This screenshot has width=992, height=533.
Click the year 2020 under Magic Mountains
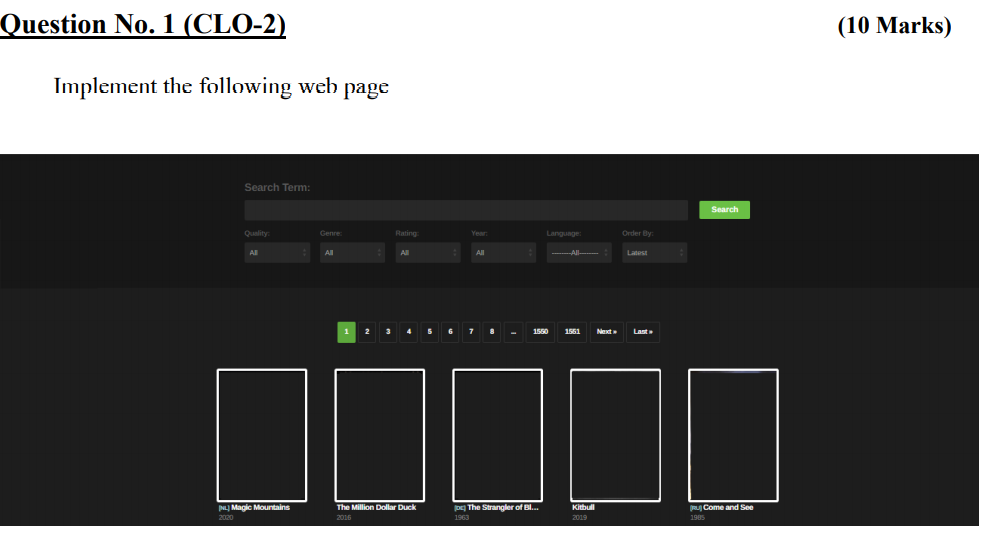[226, 518]
